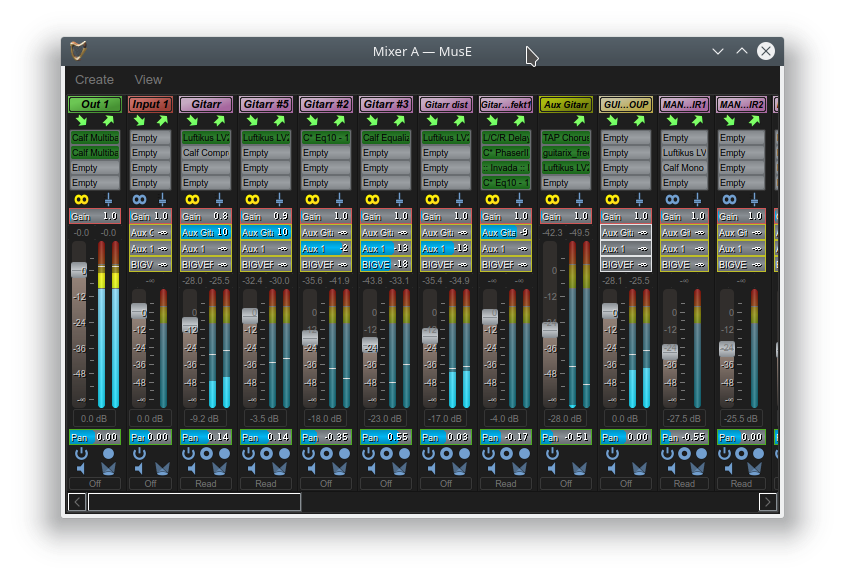The image size is (845, 579).
Task: Toggle the power button on Aux Gitarr strip
Action: click(552, 453)
